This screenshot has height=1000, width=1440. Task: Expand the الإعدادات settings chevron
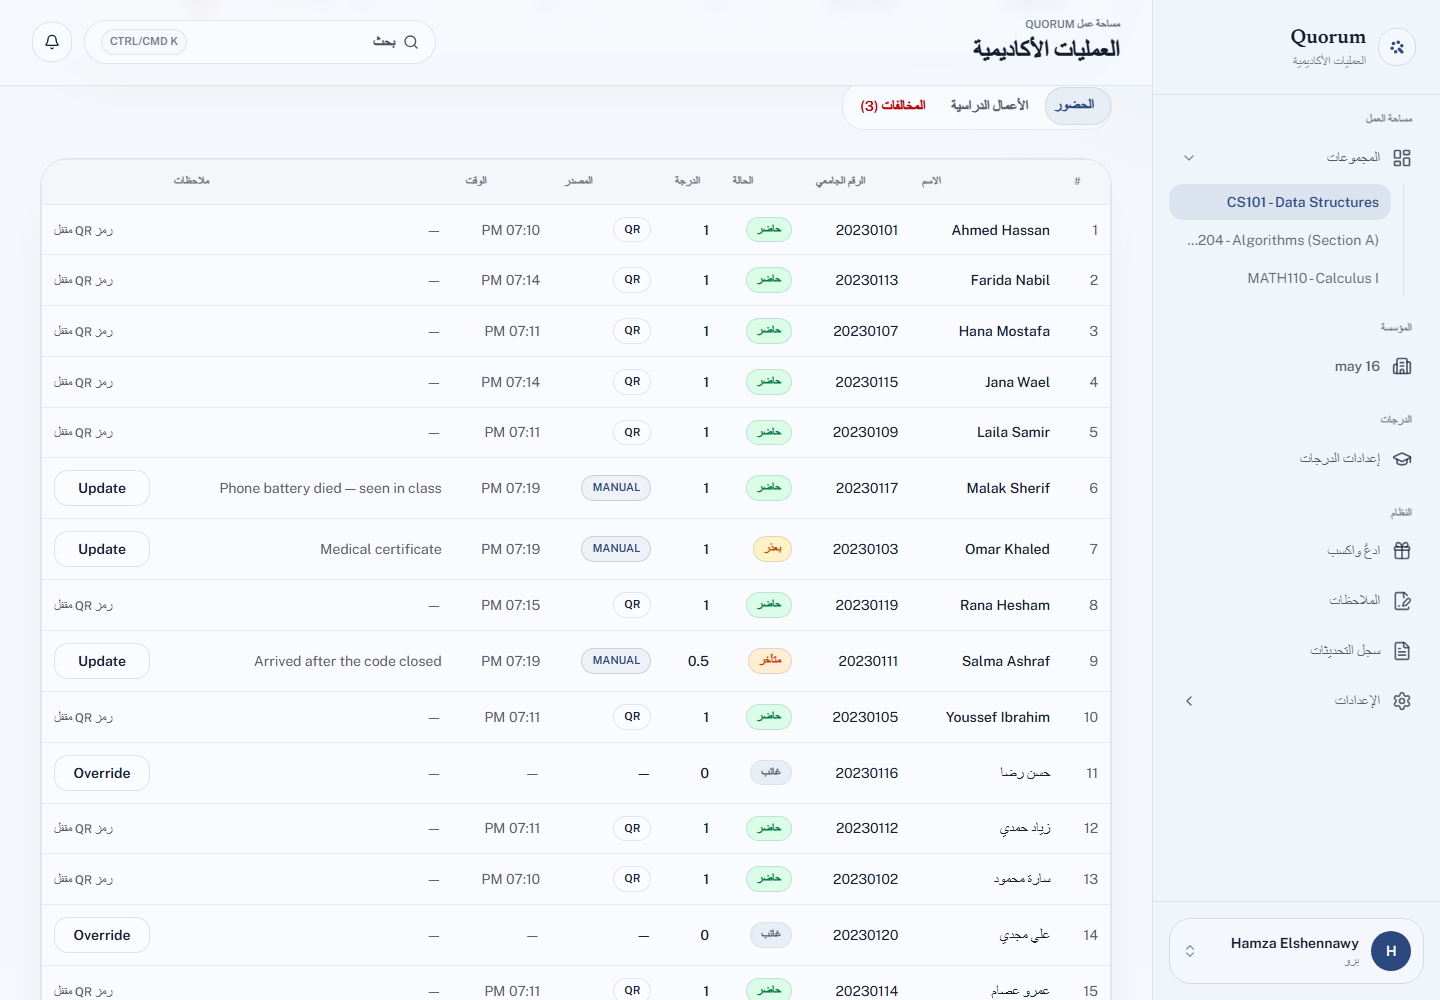click(1189, 701)
